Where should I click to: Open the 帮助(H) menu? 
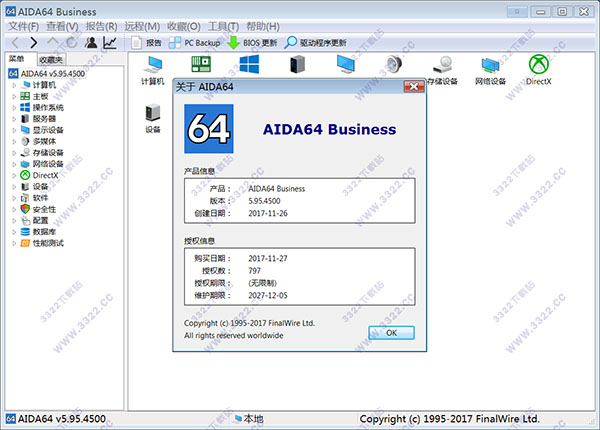pos(263,26)
